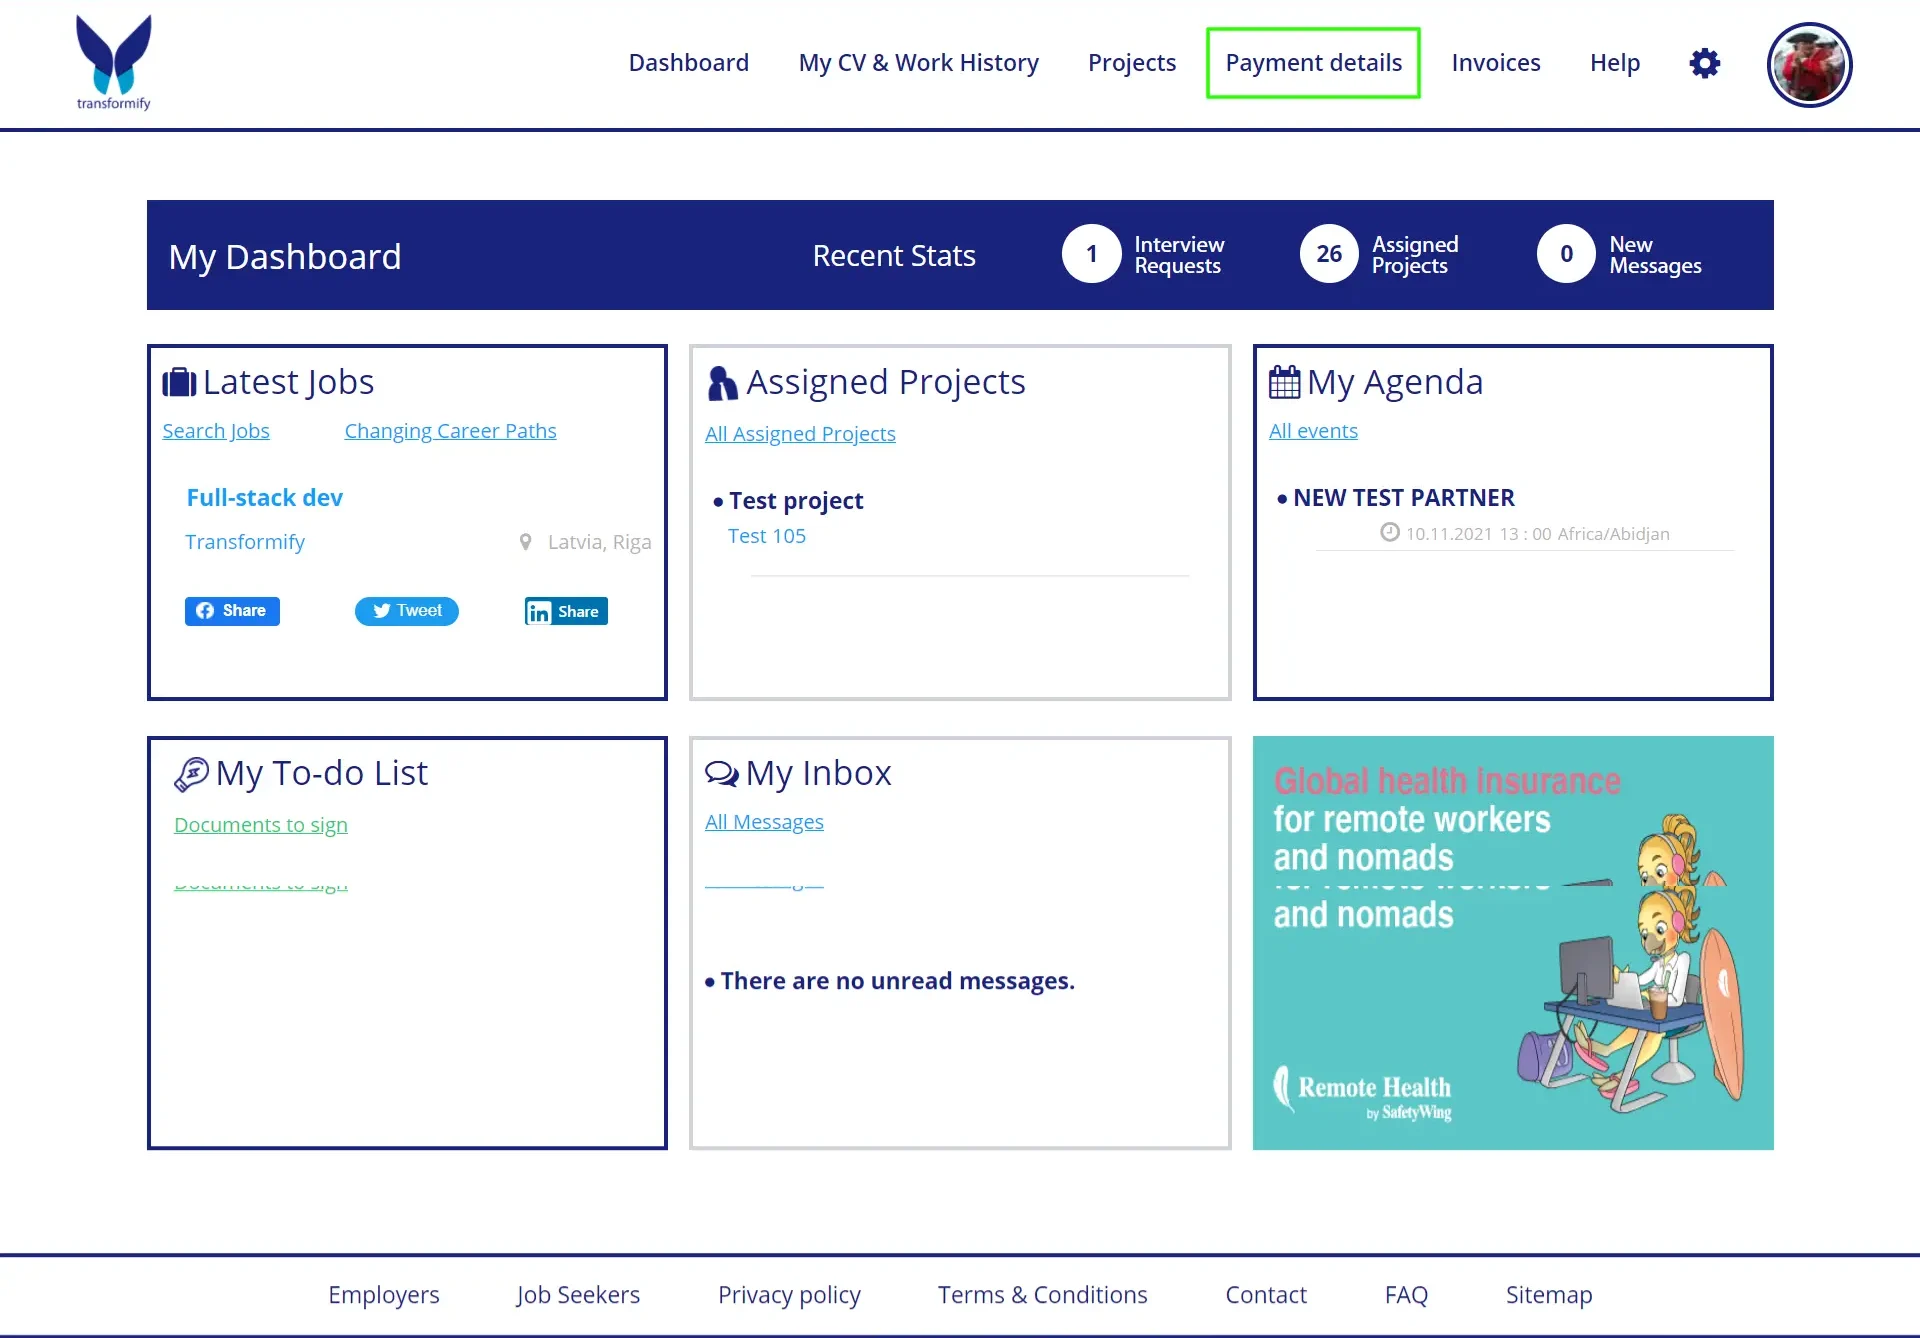Open the Sitemap footer link
This screenshot has width=1920, height=1338.
click(1549, 1295)
